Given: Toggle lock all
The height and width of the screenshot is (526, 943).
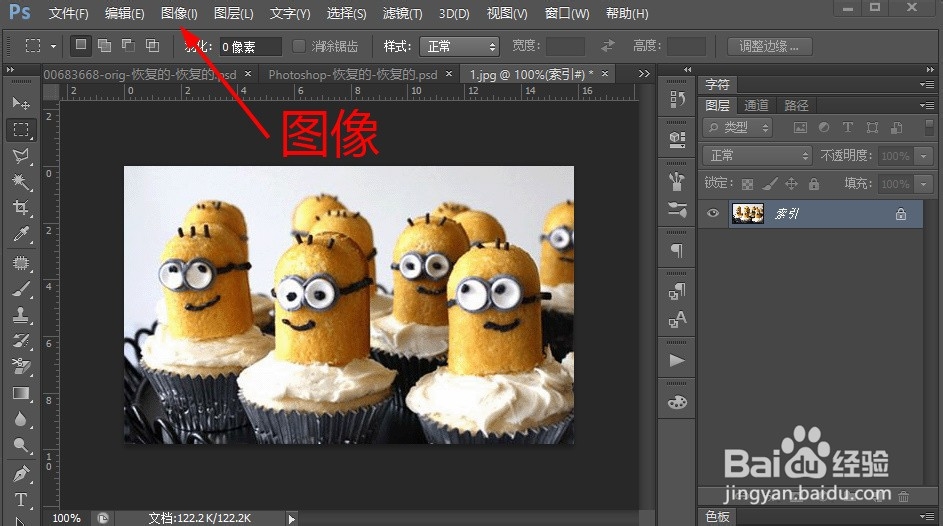Looking at the screenshot, I should [x=814, y=184].
